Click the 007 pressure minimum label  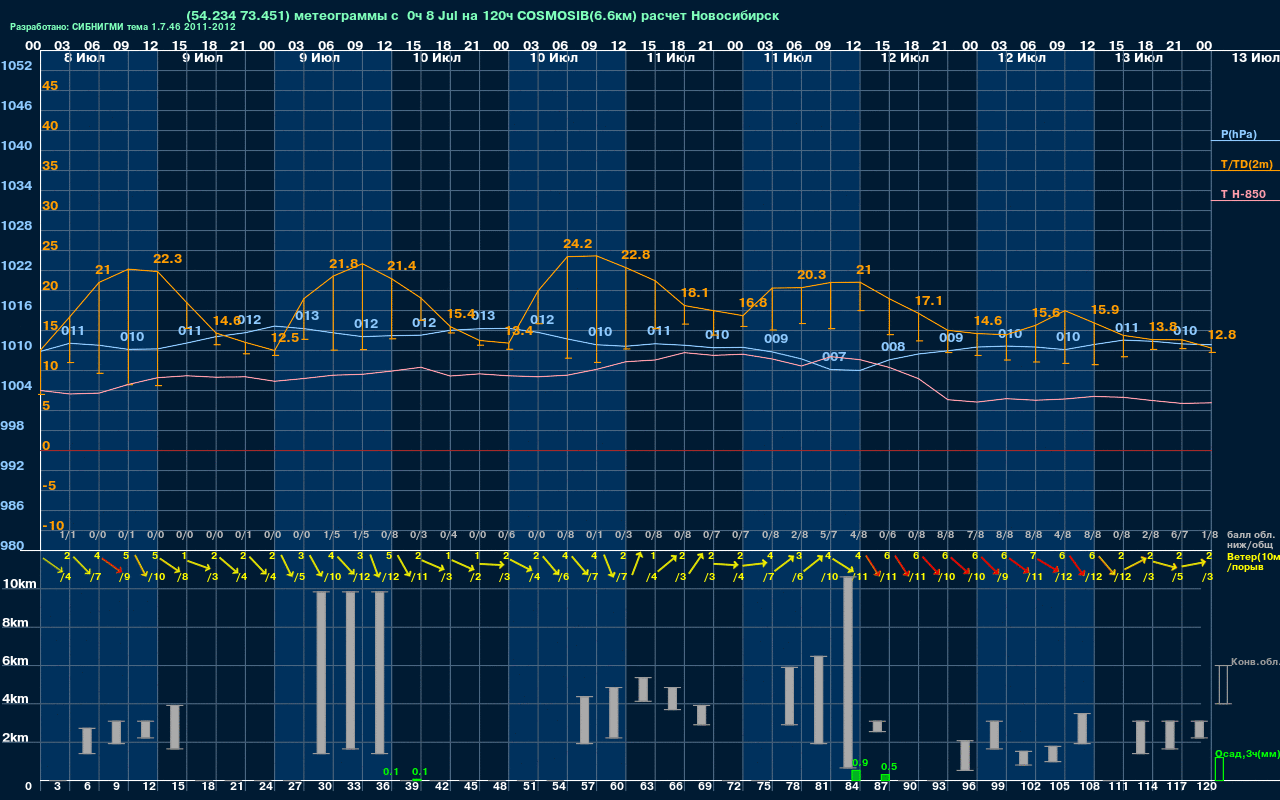pos(834,356)
